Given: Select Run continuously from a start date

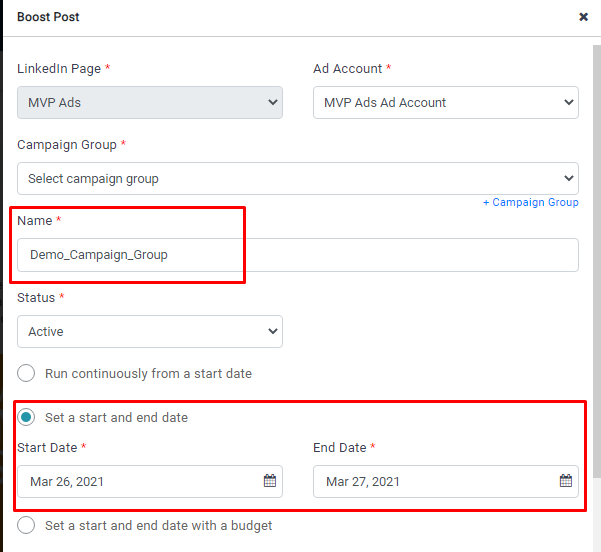Looking at the screenshot, I should (x=26, y=373).
